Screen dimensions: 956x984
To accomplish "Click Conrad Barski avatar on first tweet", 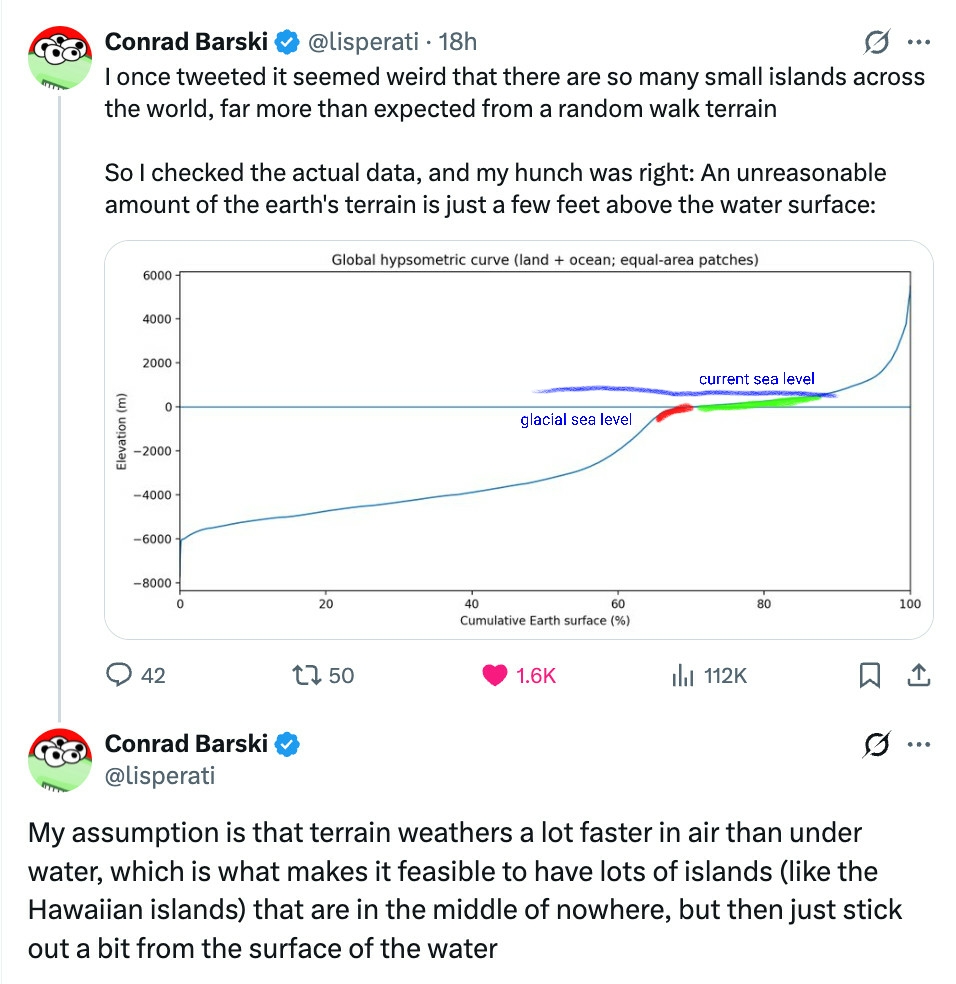I will point(60,60).
